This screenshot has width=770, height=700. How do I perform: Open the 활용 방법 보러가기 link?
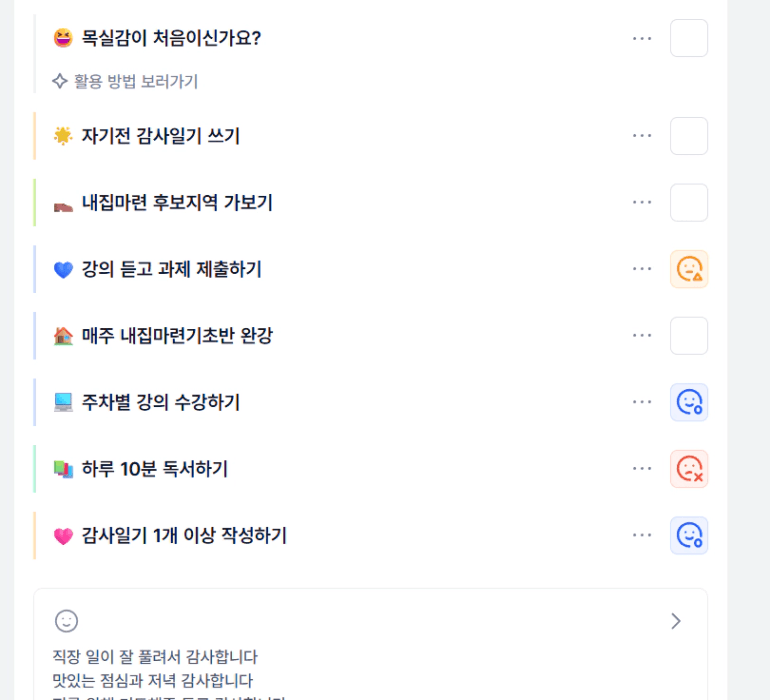pos(135,82)
